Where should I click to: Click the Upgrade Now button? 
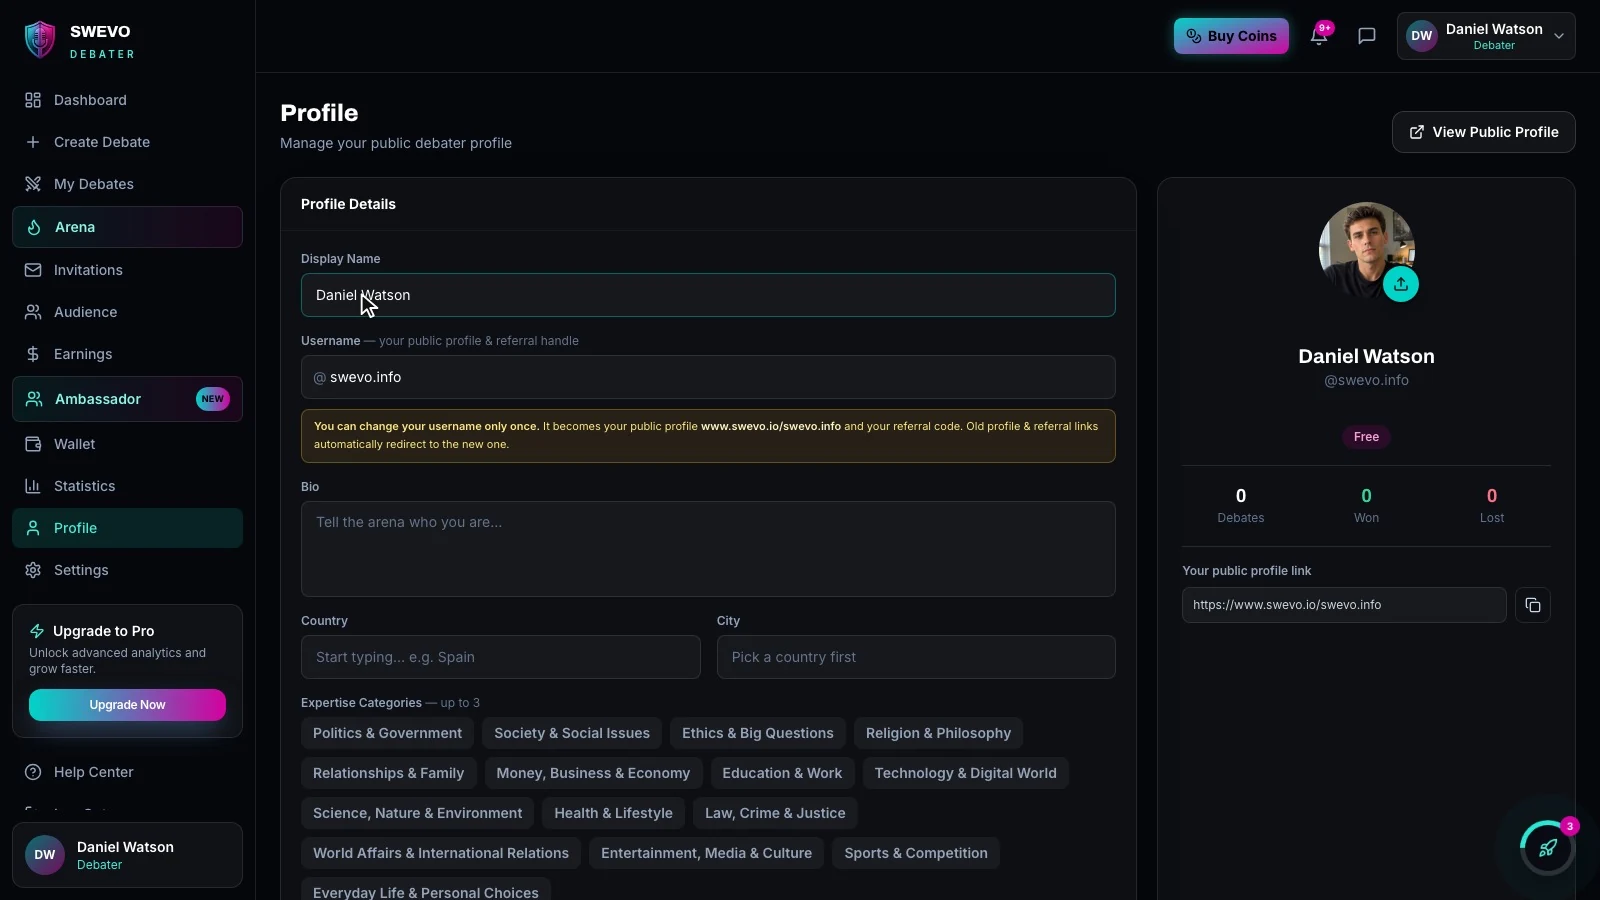click(127, 705)
